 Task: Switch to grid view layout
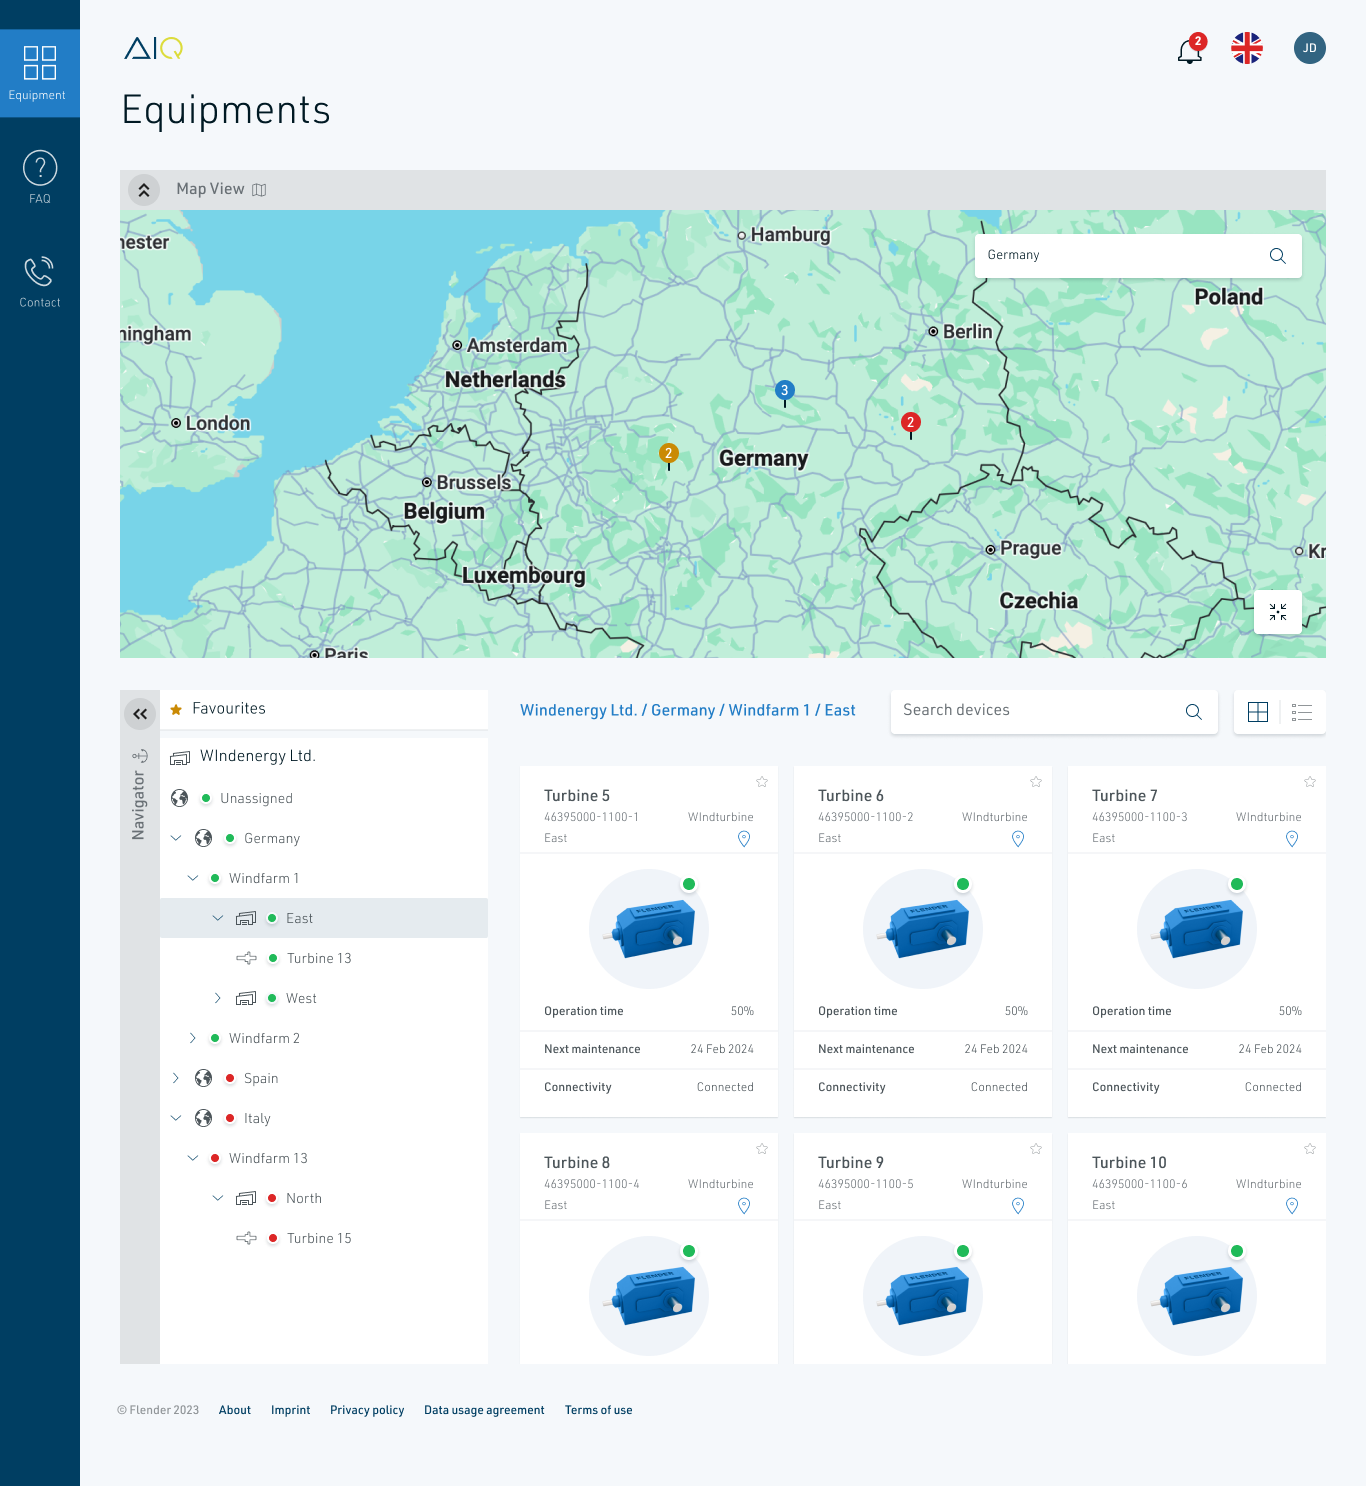[x=1257, y=712]
